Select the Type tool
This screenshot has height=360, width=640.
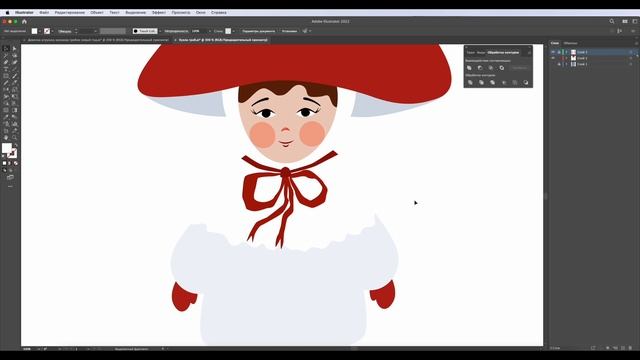pyautogui.click(x=6, y=69)
